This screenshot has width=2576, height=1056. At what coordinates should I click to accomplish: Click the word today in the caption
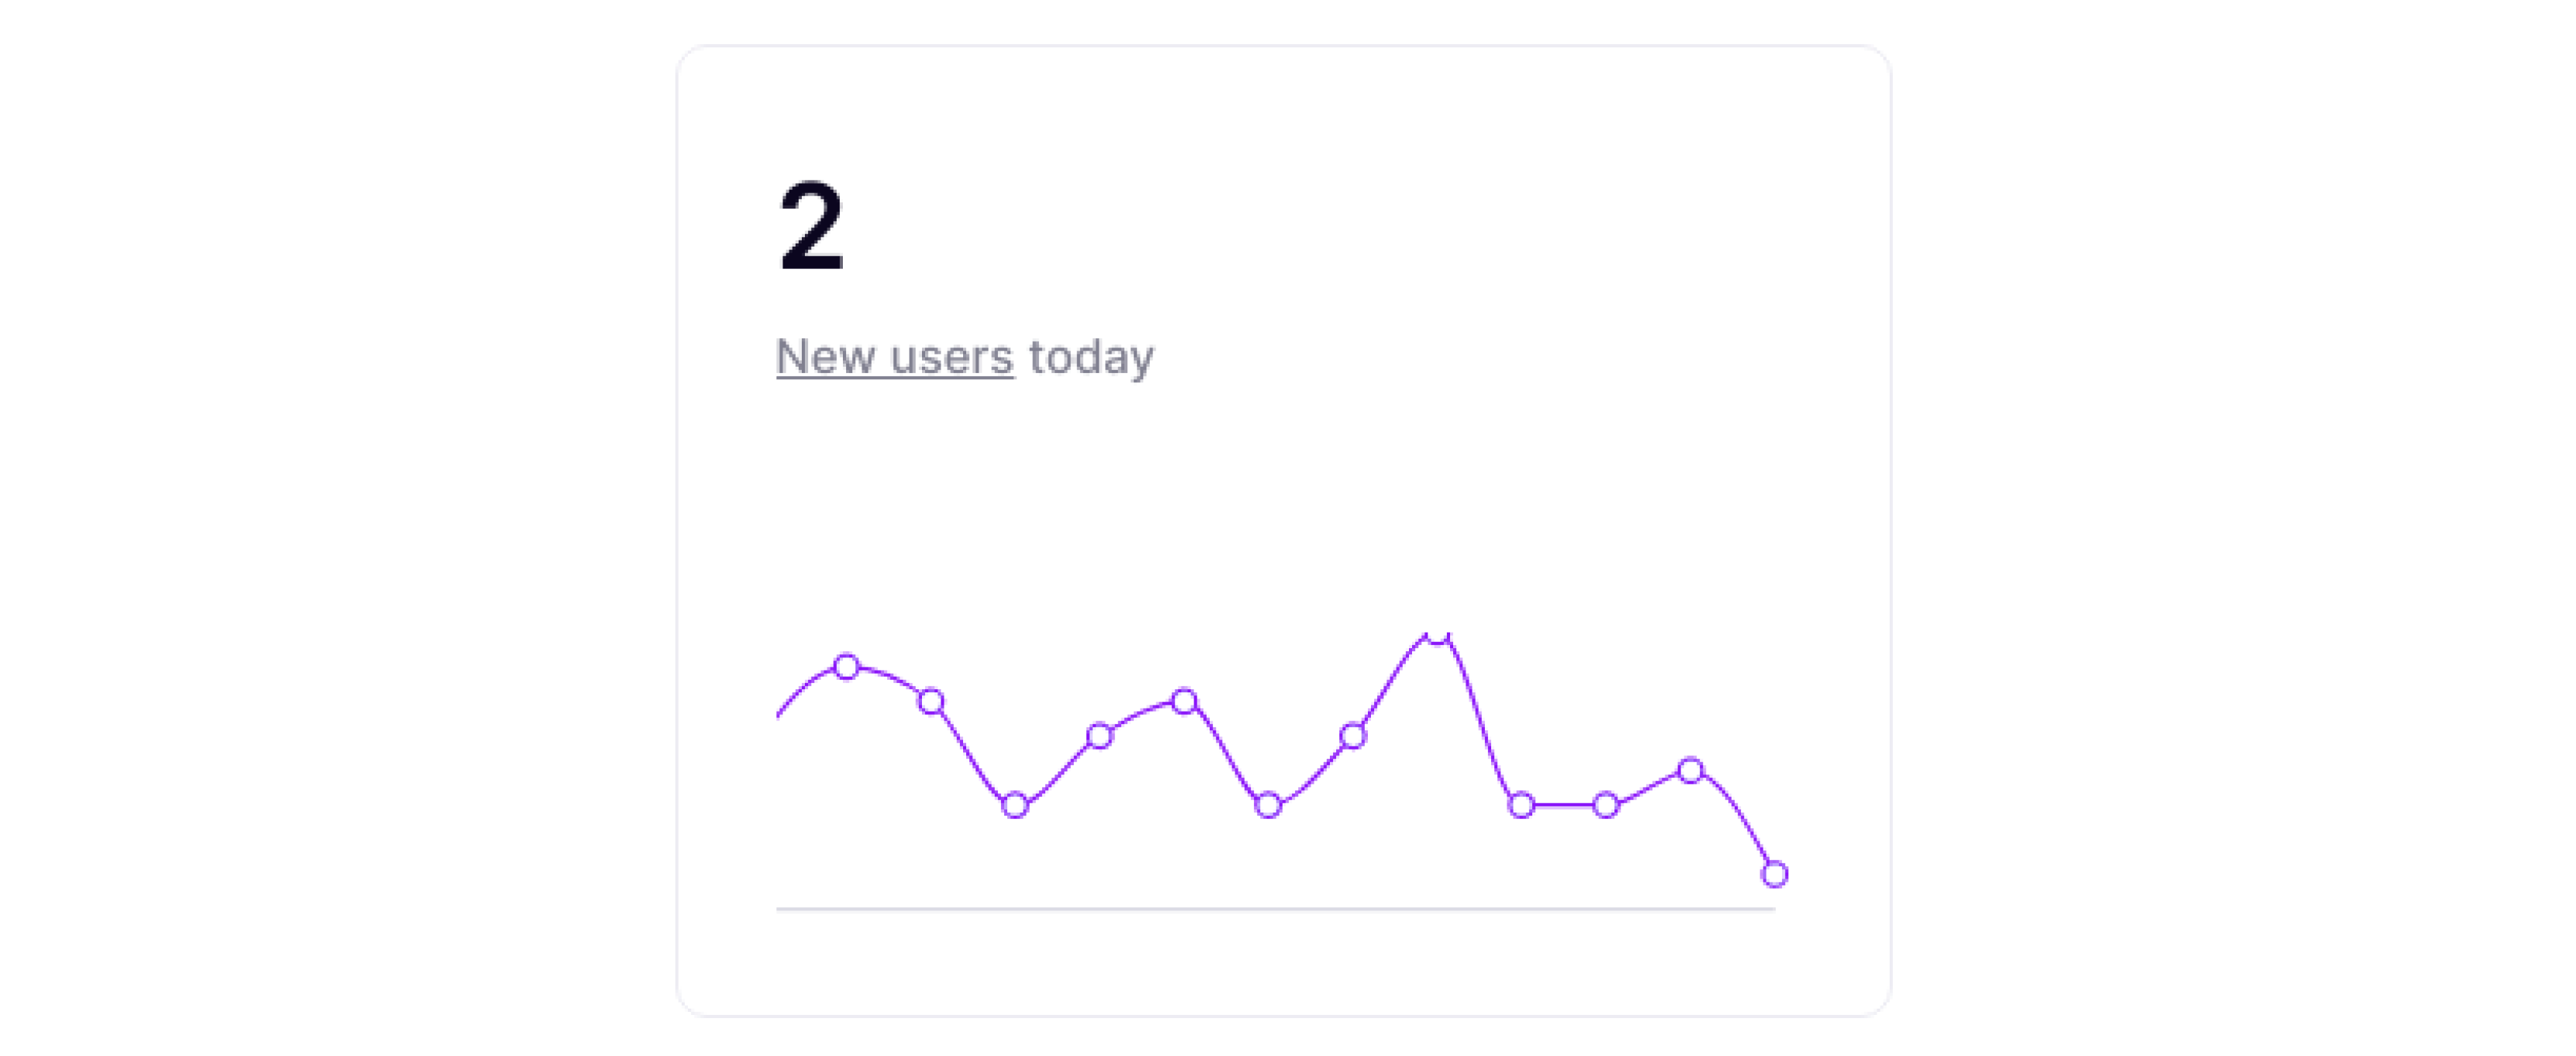pyautogui.click(x=1091, y=358)
